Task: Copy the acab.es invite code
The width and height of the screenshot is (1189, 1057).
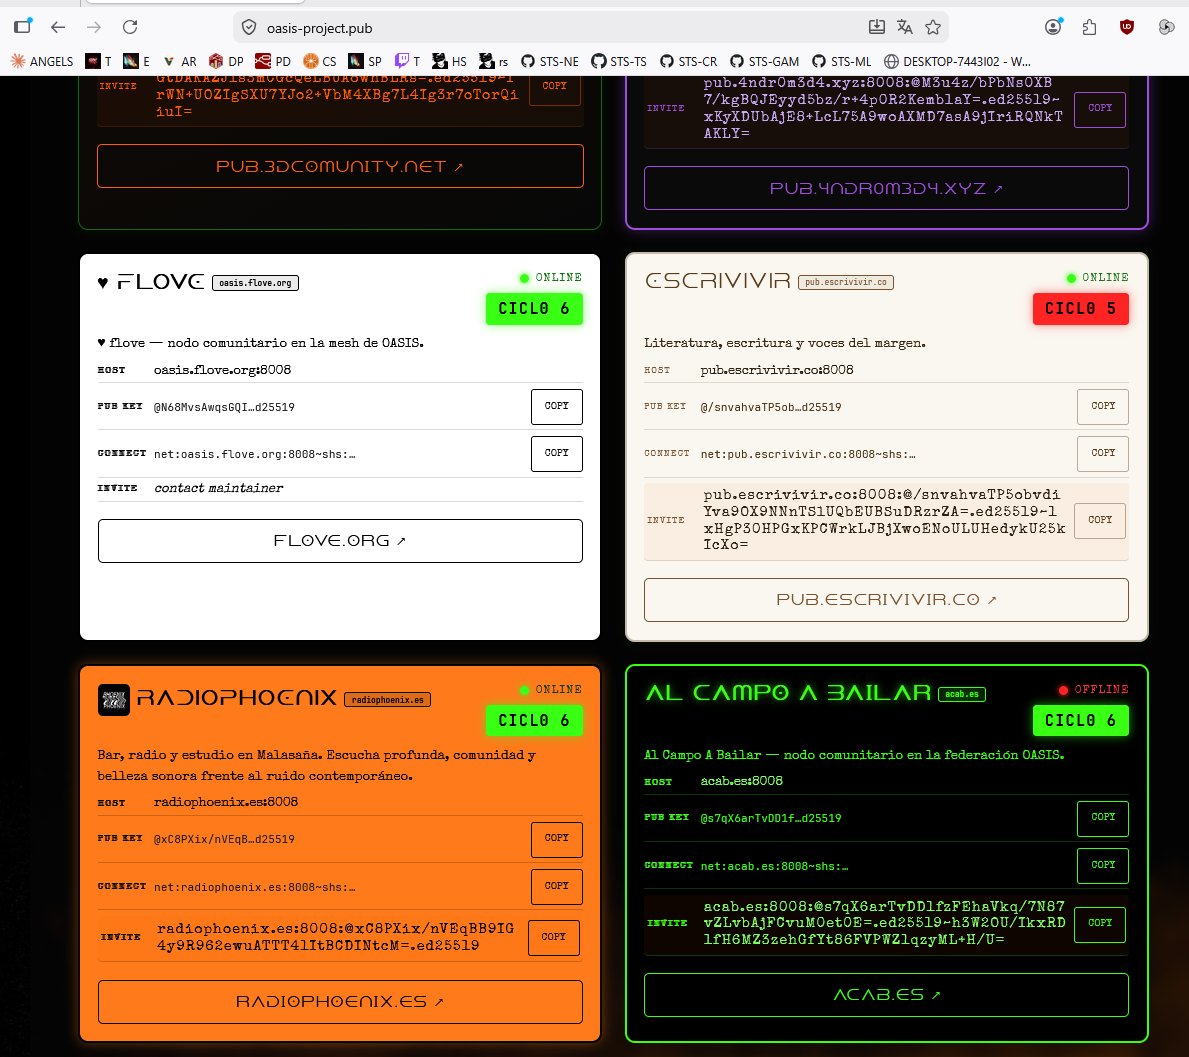Action: click(x=1100, y=924)
